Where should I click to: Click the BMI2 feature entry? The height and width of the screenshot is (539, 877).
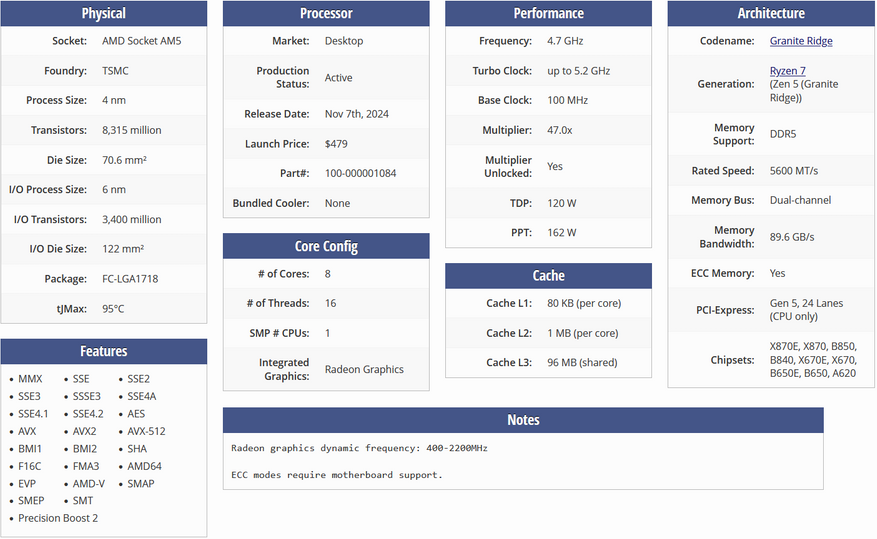point(84,449)
